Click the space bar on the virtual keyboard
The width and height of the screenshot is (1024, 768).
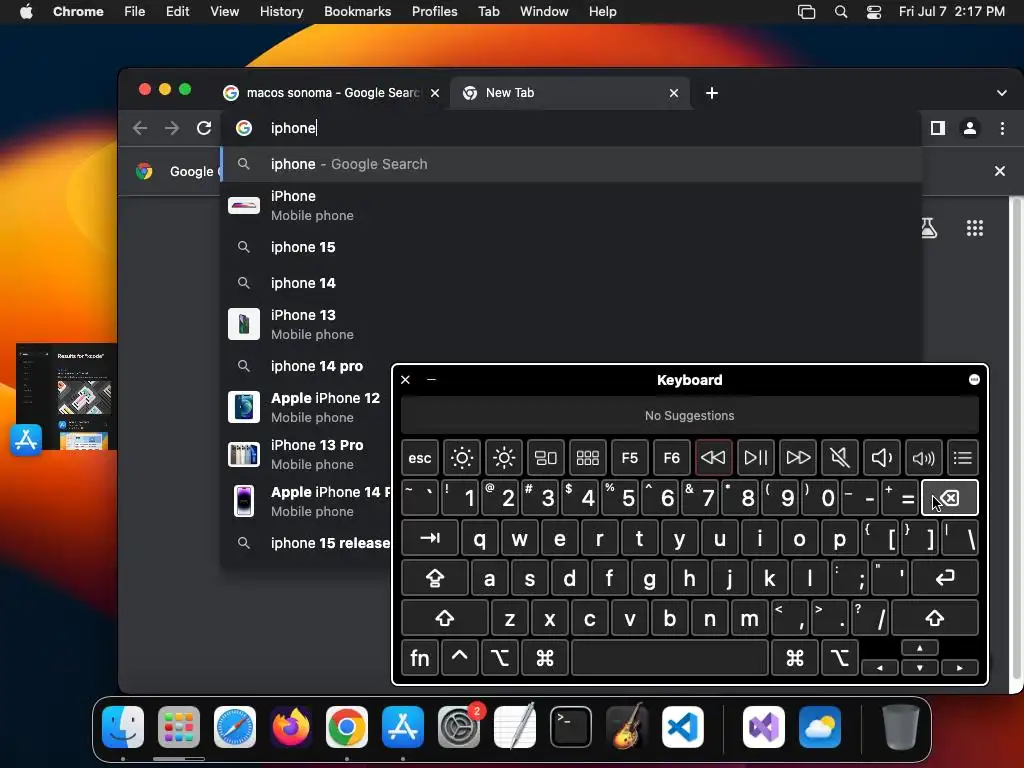click(x=669, y=658)
